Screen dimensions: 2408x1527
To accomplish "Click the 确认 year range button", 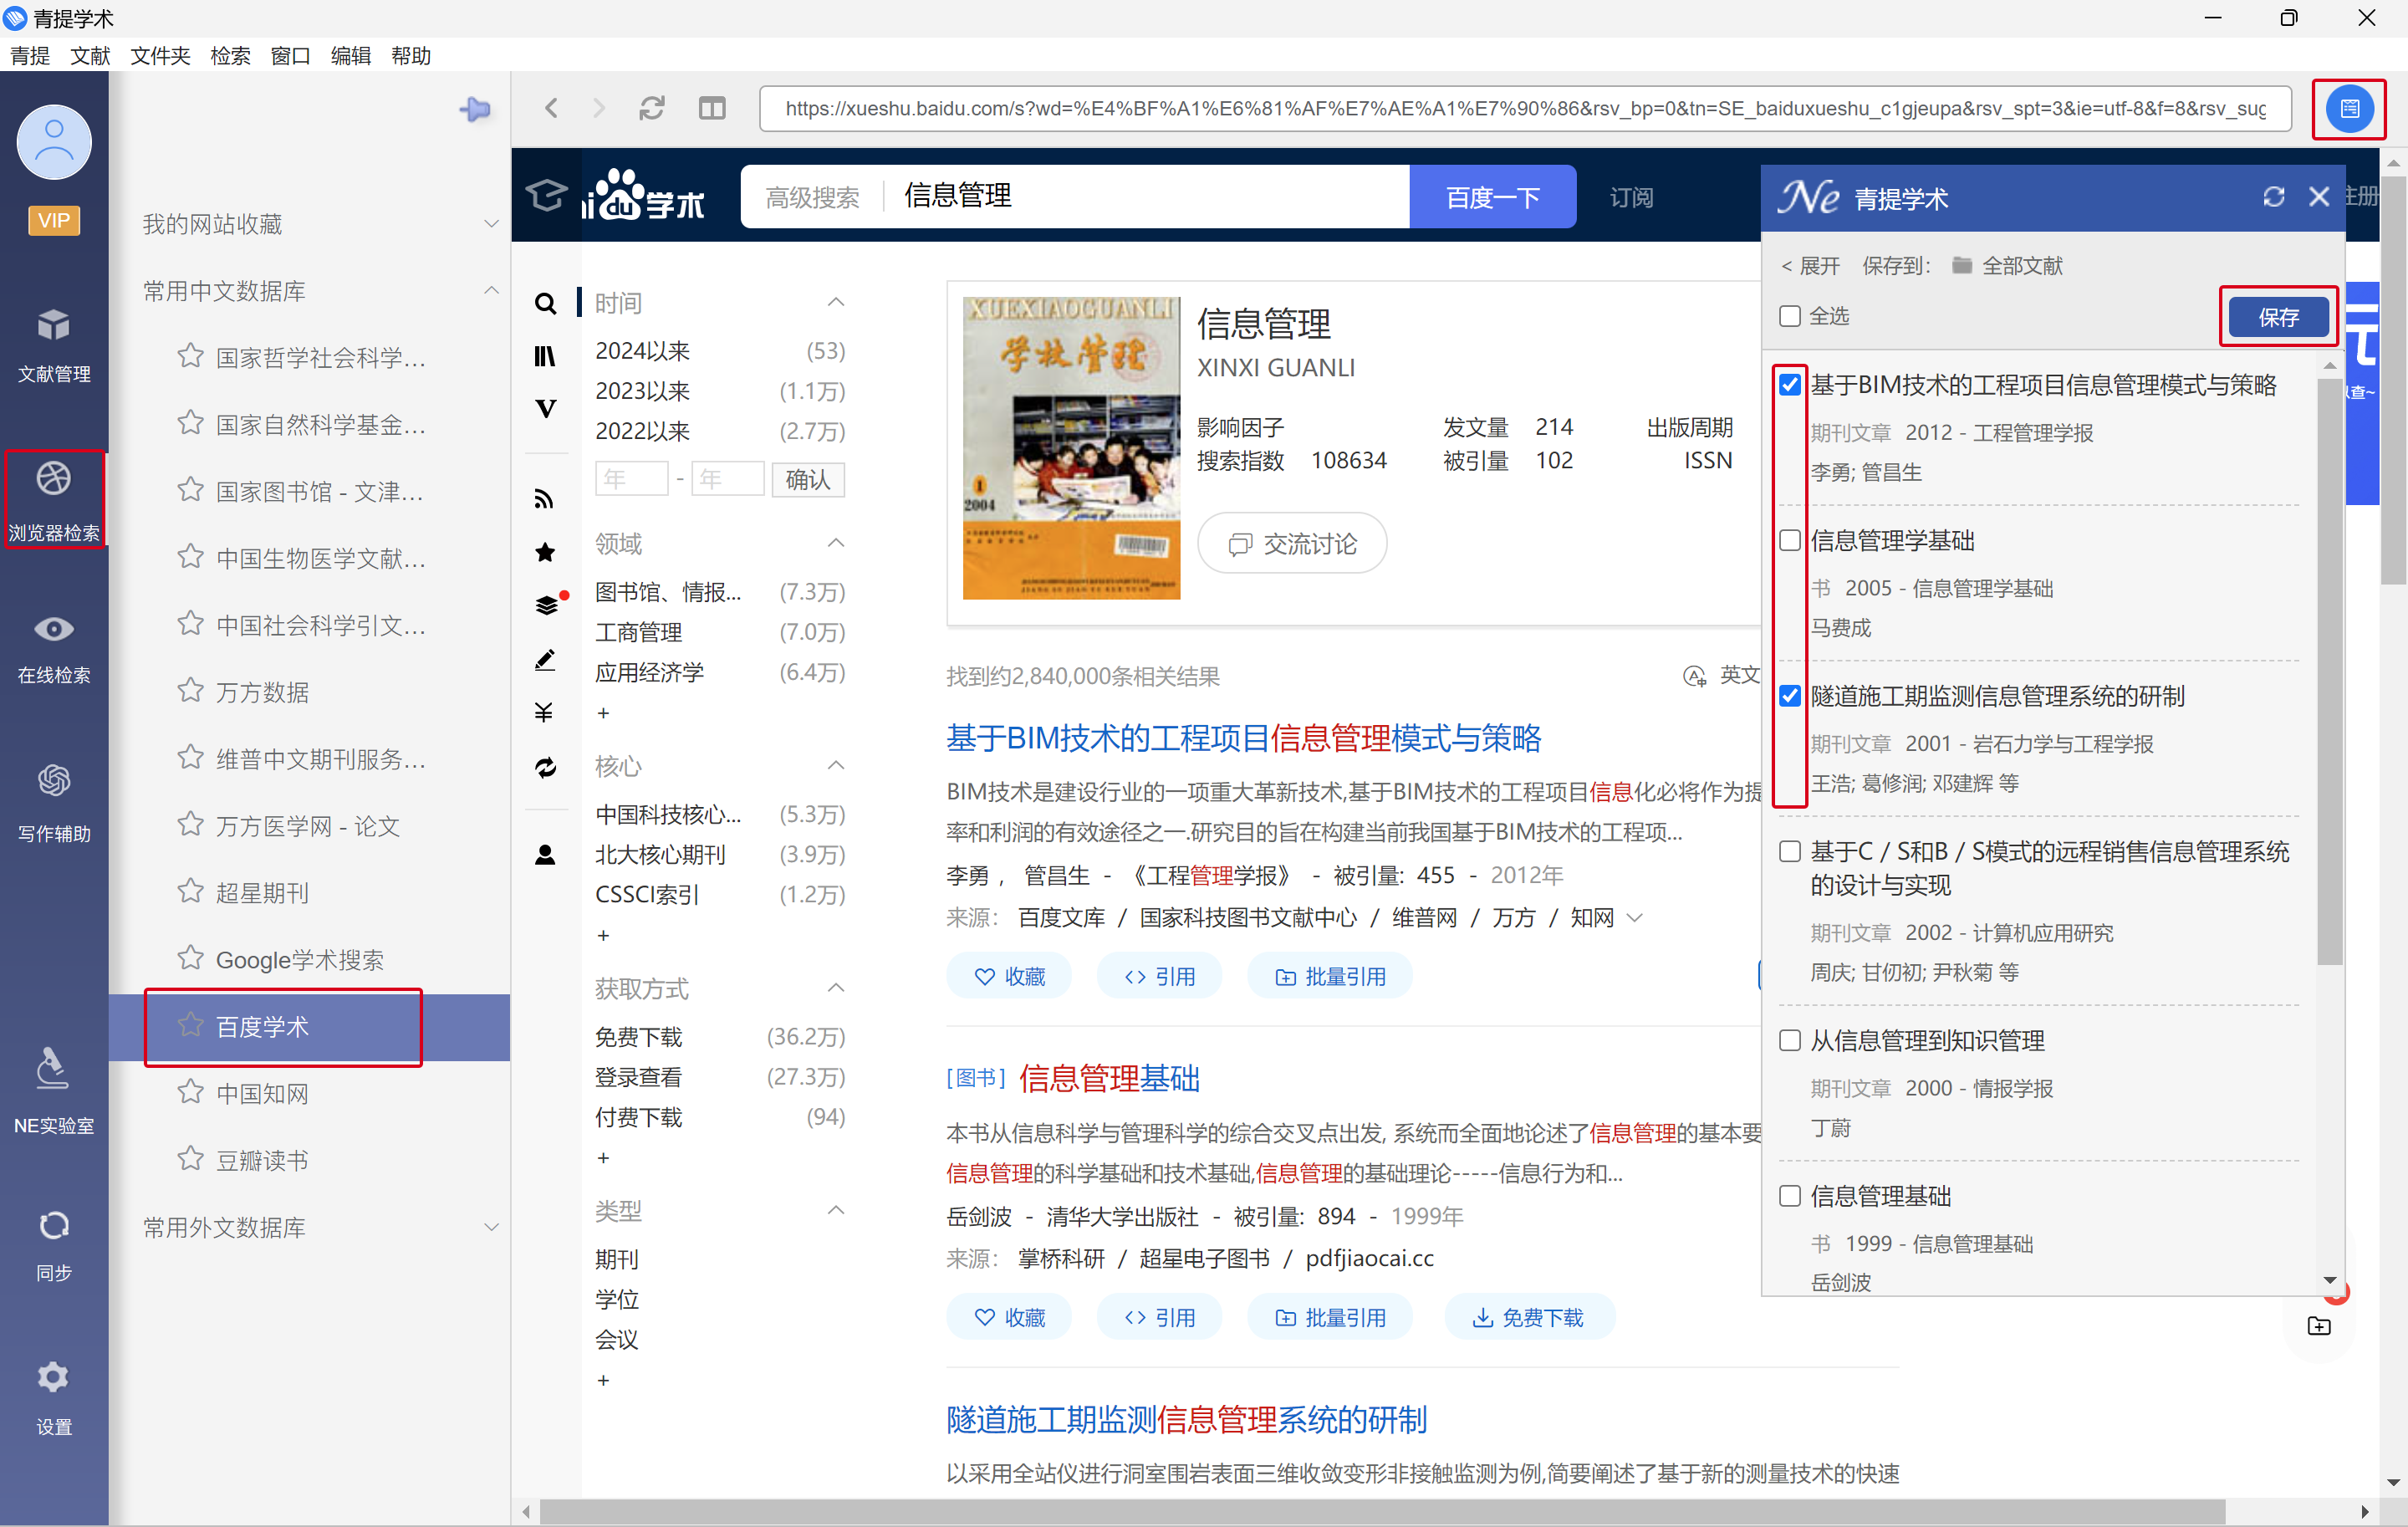I will [807, 480].
